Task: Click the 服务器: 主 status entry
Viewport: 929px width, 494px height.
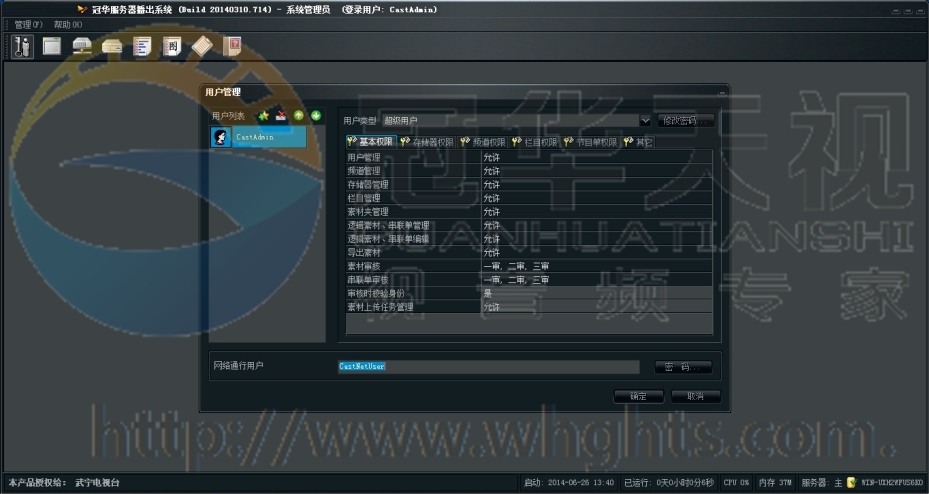Action: [822, 483]
